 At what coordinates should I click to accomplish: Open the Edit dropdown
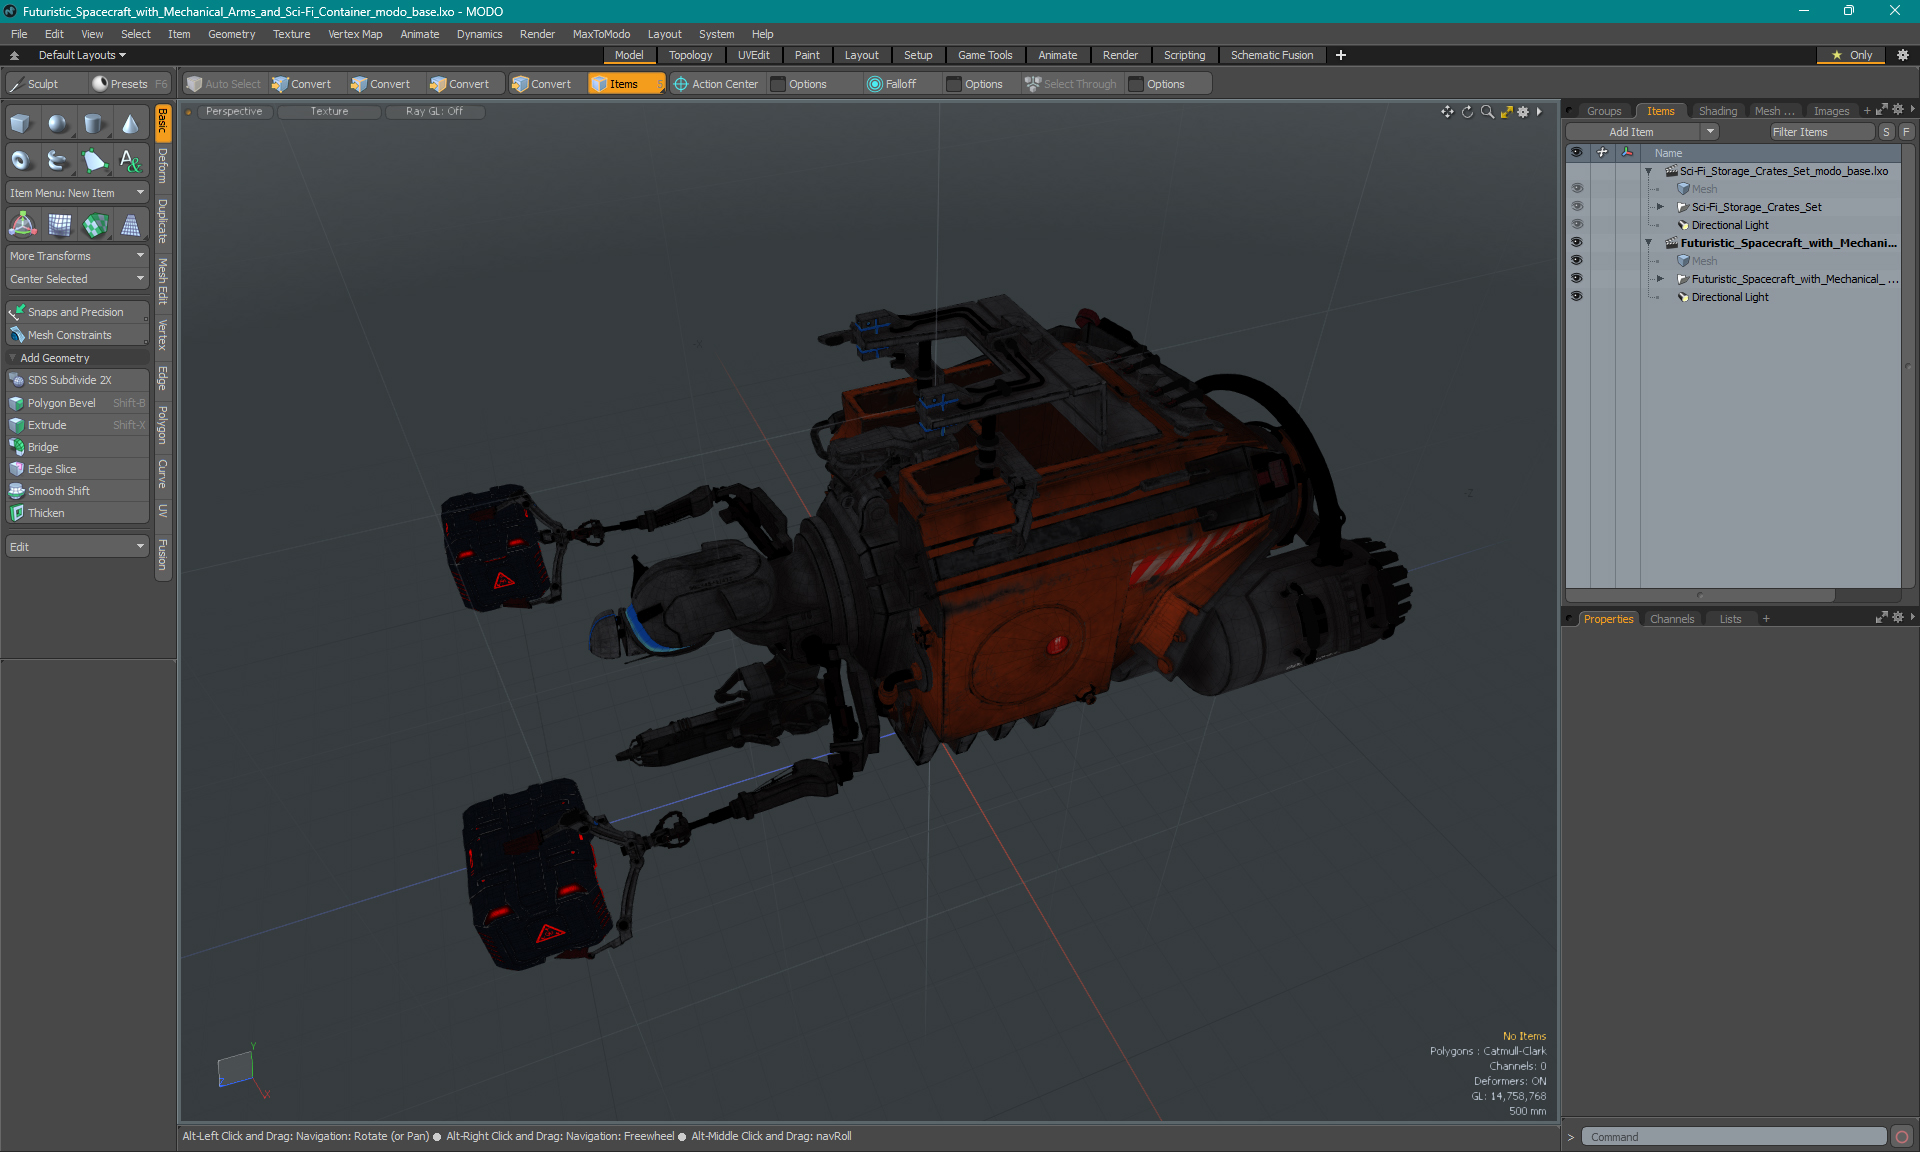(x=77, y=547)
